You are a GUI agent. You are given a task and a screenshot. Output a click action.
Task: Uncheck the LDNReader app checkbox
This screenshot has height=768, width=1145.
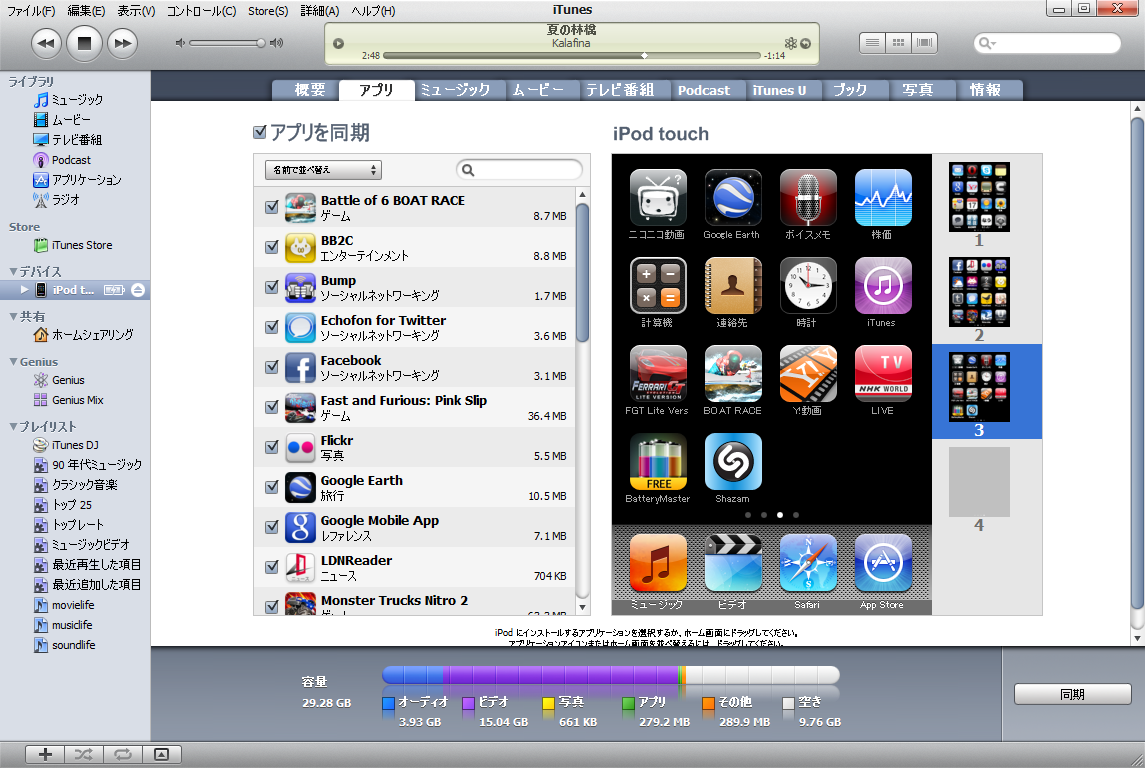coord(272,567)
